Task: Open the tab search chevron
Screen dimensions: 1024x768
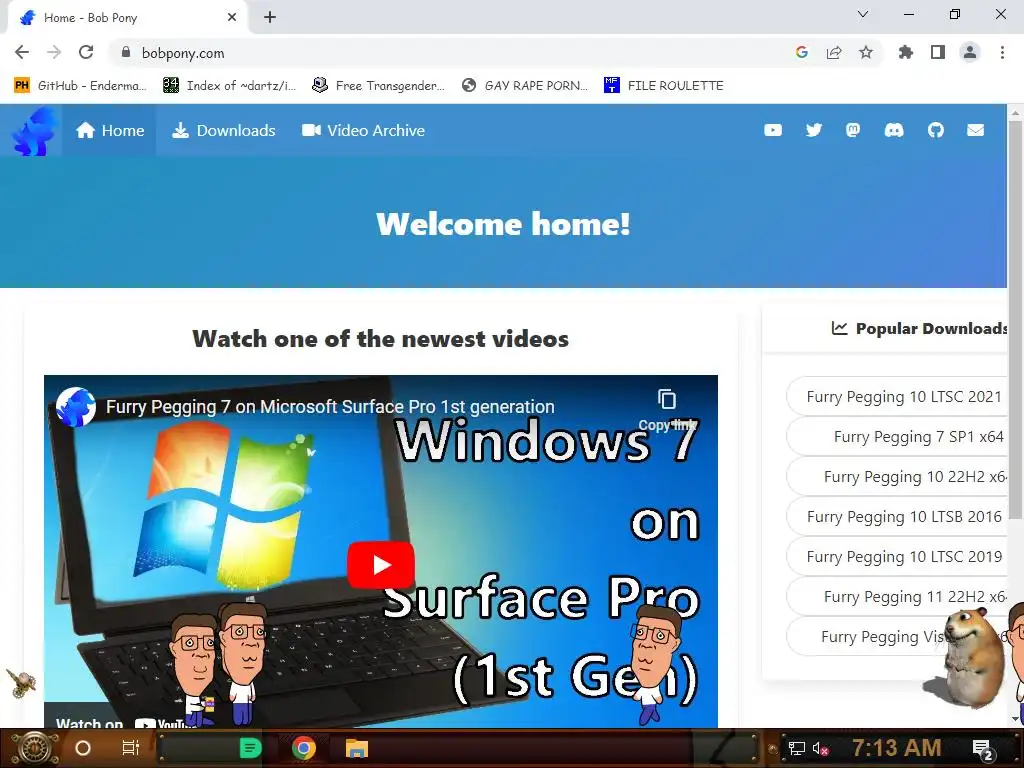Action: click(x=863, y=14)
